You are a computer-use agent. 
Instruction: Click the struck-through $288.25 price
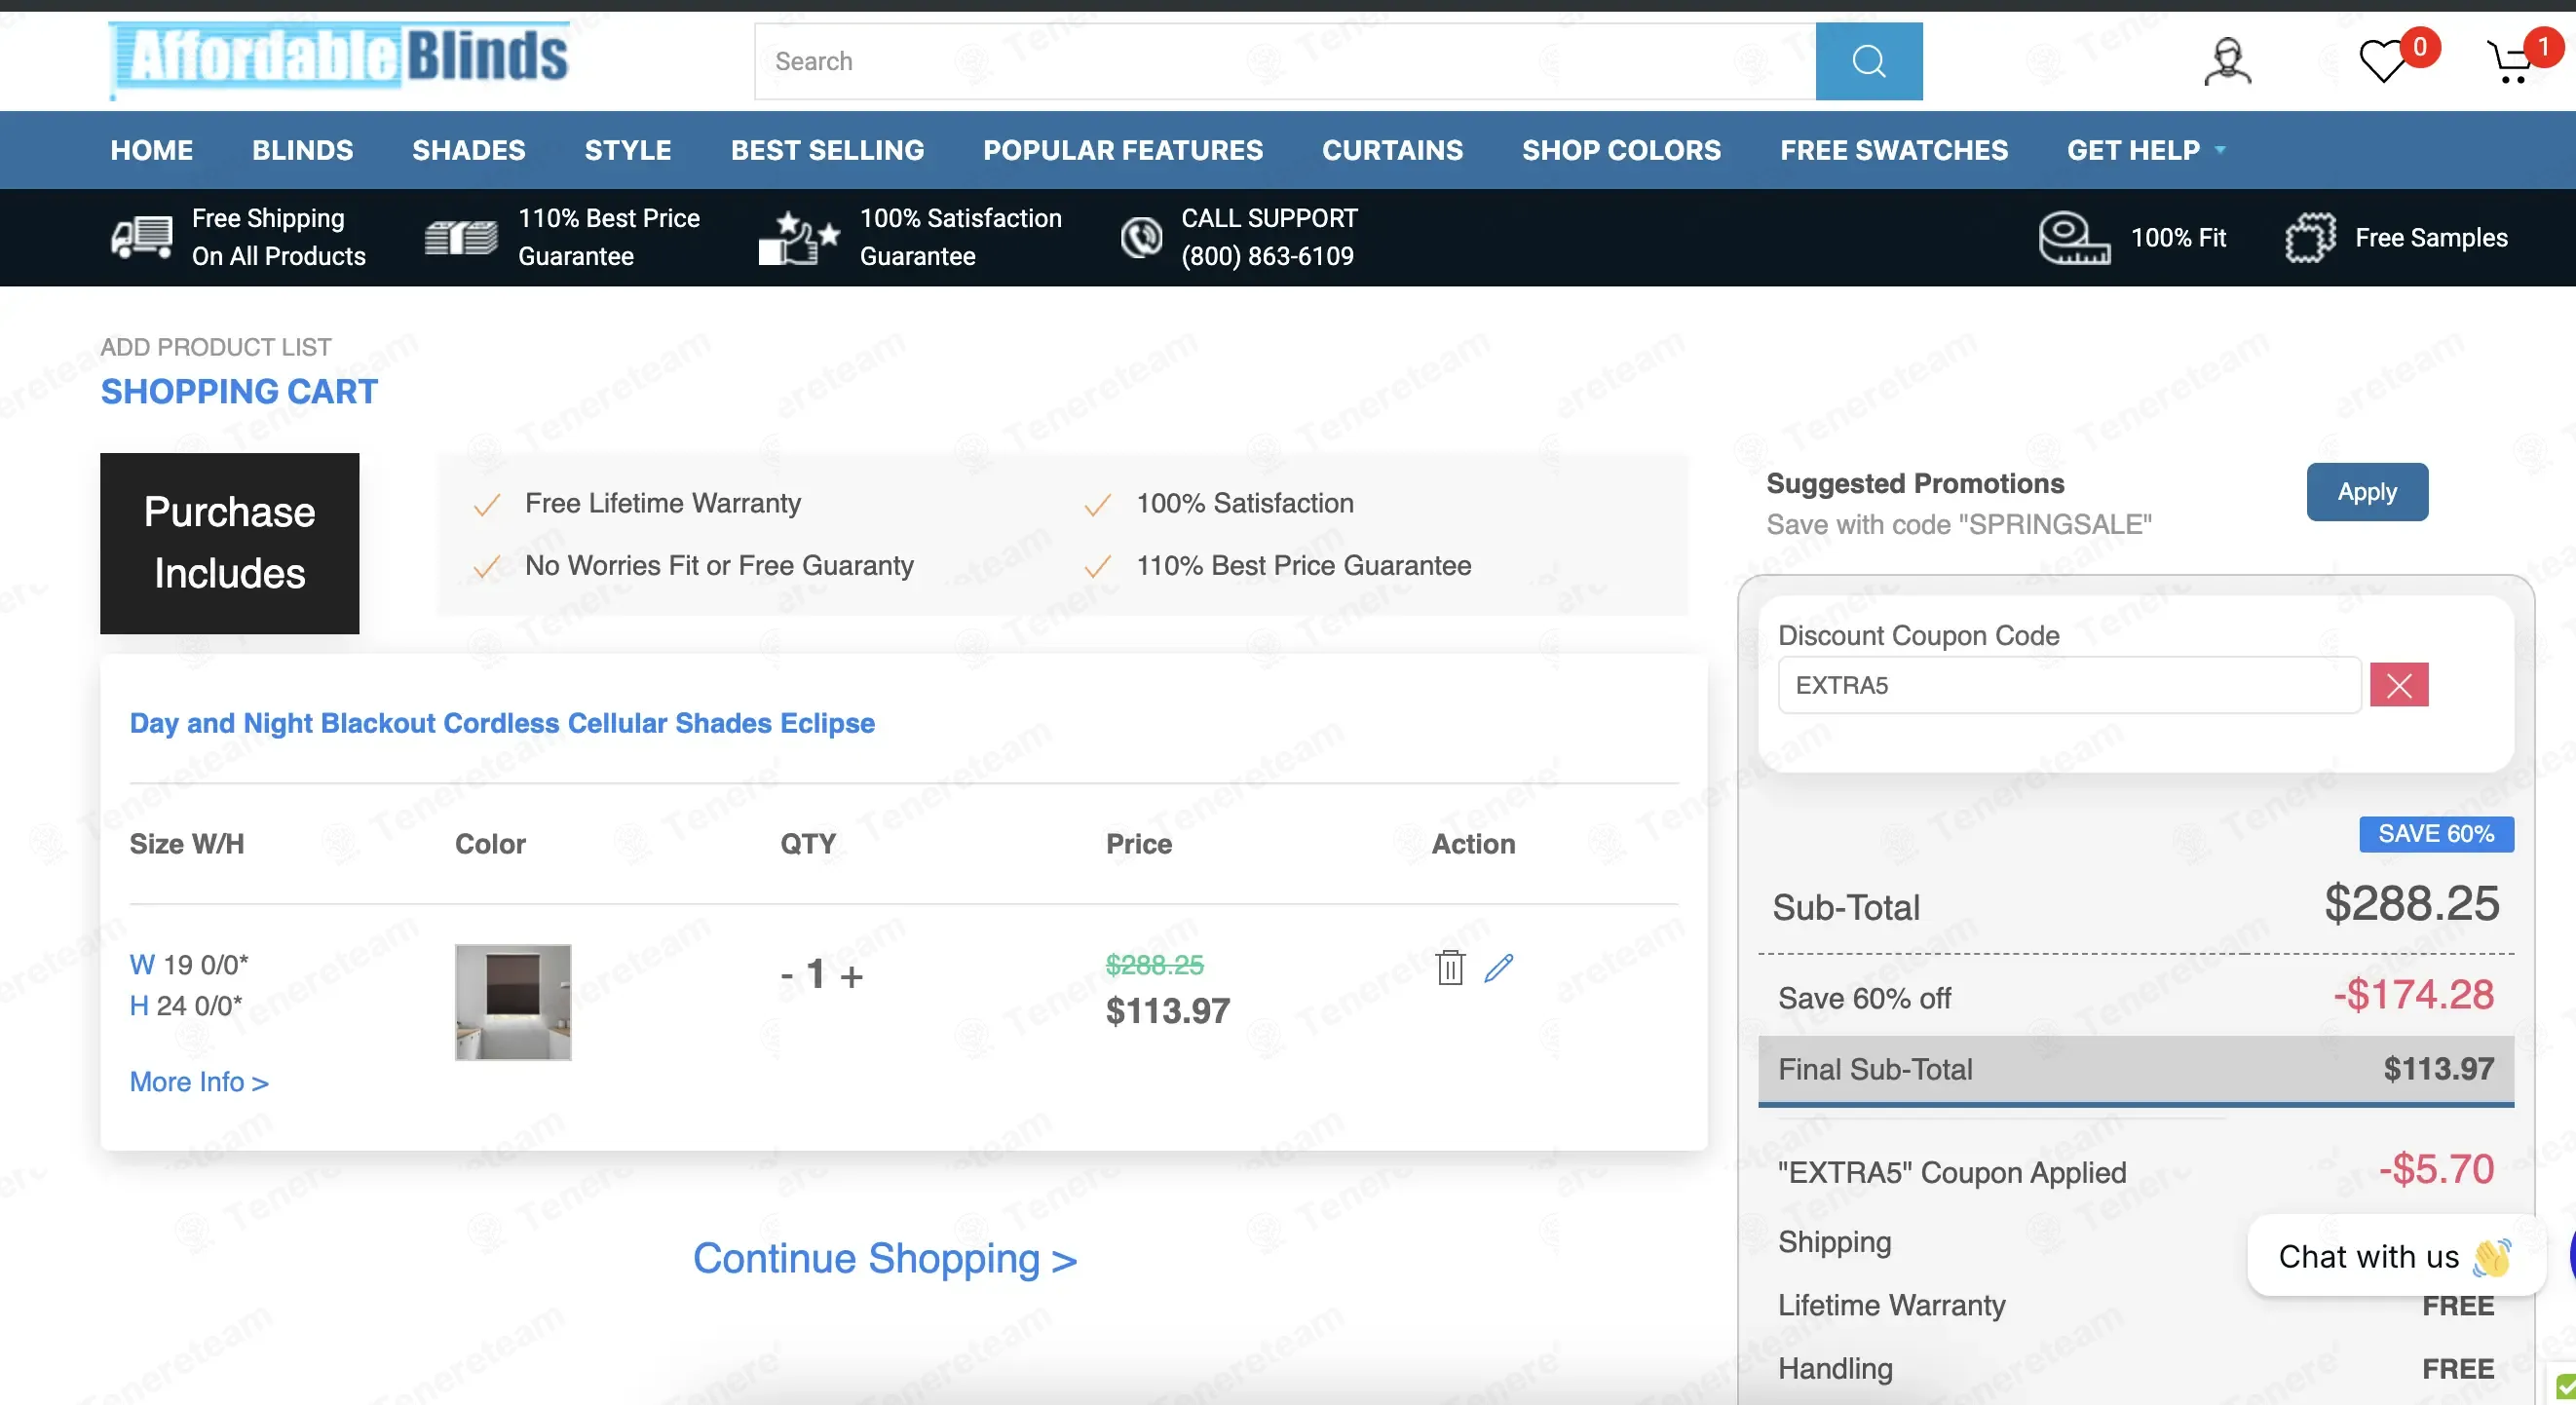pyautogui.click(x=1154, y=965)
